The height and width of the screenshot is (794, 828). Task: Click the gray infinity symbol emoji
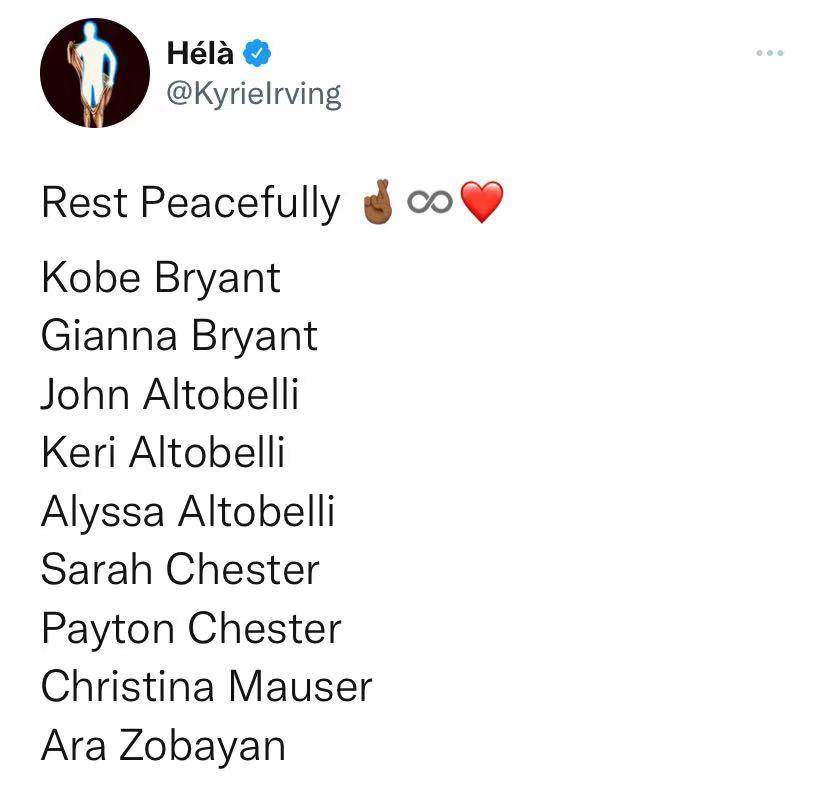click(430, 202)
